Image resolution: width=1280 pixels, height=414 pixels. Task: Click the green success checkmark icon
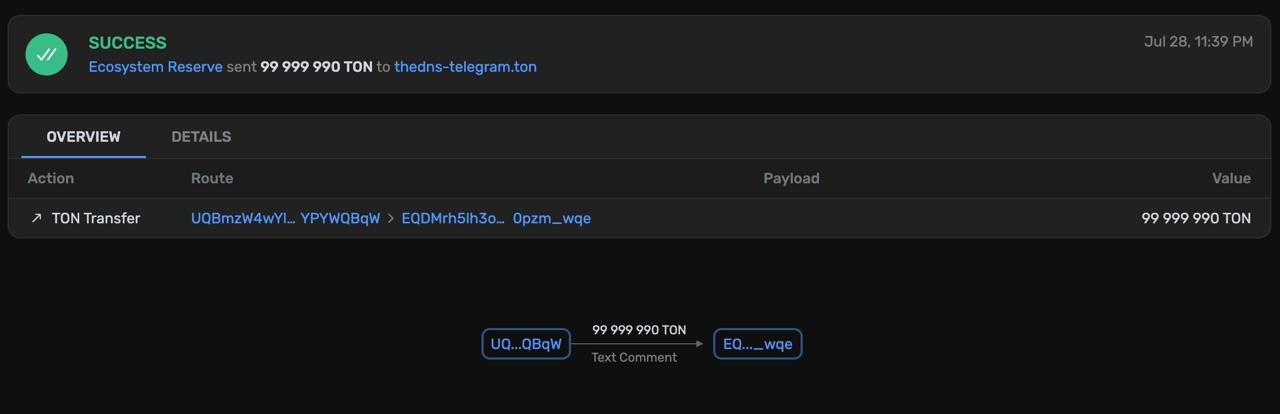click(46, 55)
